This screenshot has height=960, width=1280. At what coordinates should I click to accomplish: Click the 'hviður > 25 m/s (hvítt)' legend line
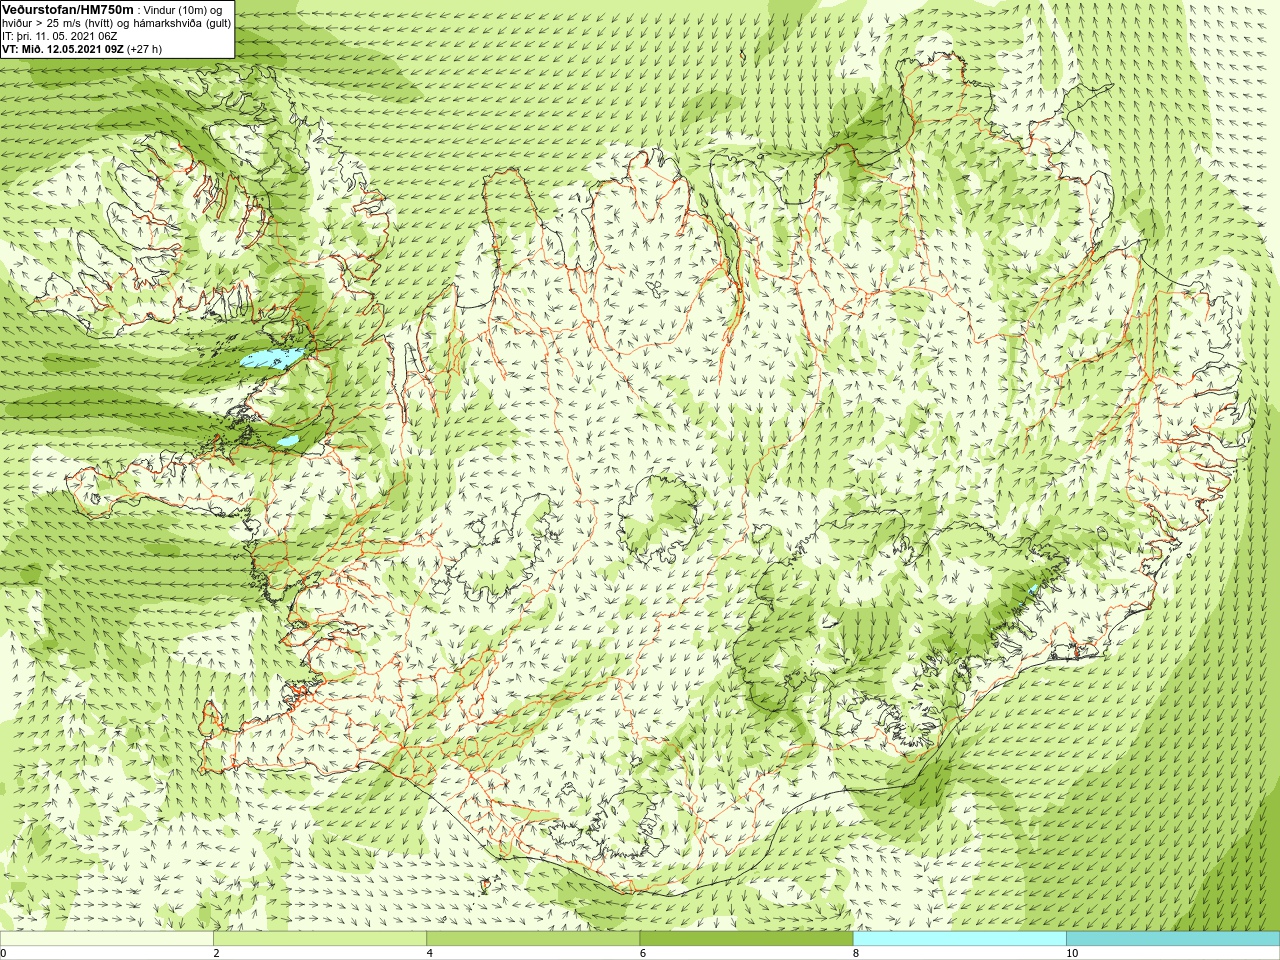(x=59, y=23)
